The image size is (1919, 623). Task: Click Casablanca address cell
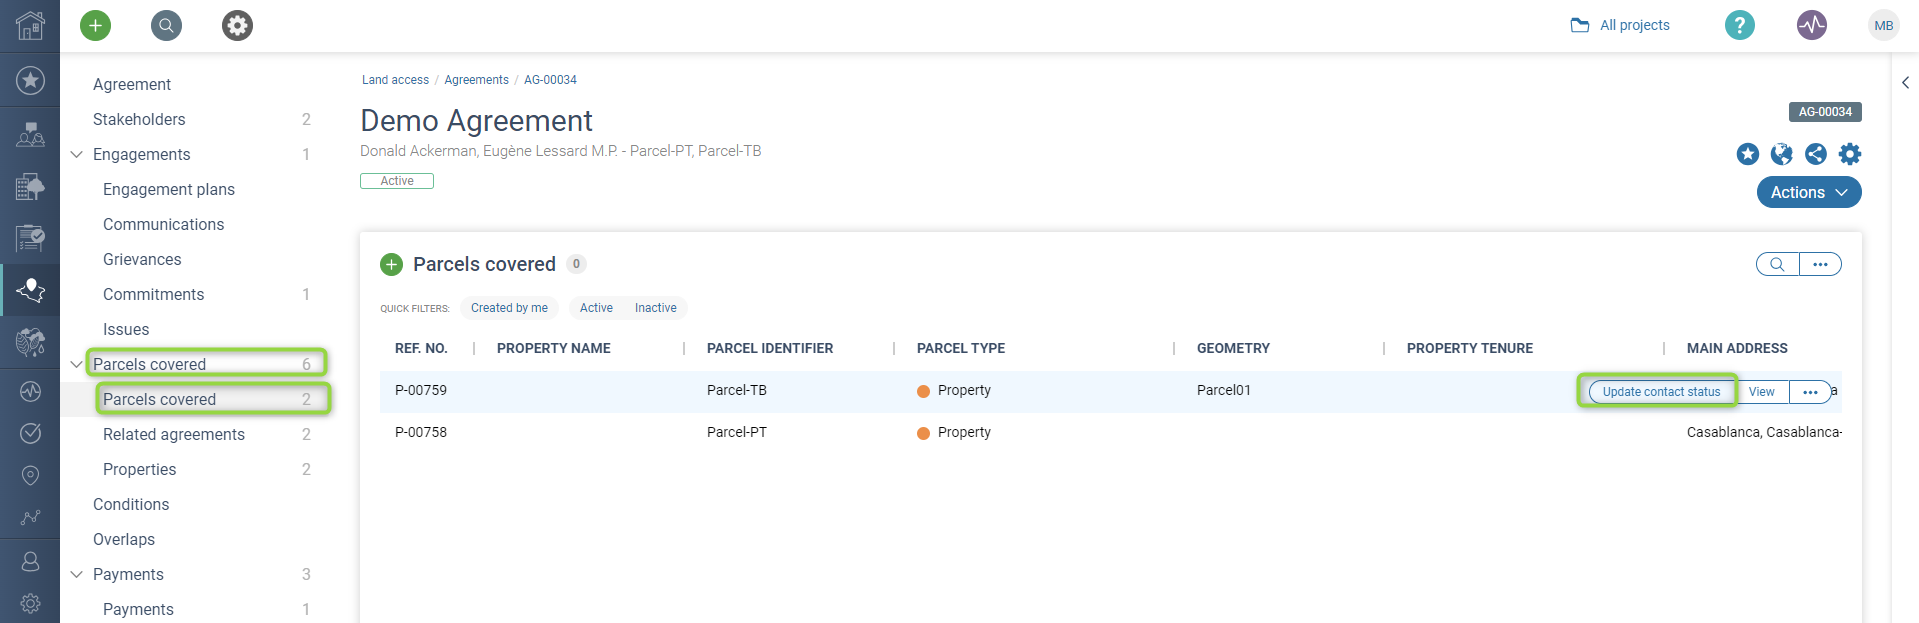pos(1764,432)
